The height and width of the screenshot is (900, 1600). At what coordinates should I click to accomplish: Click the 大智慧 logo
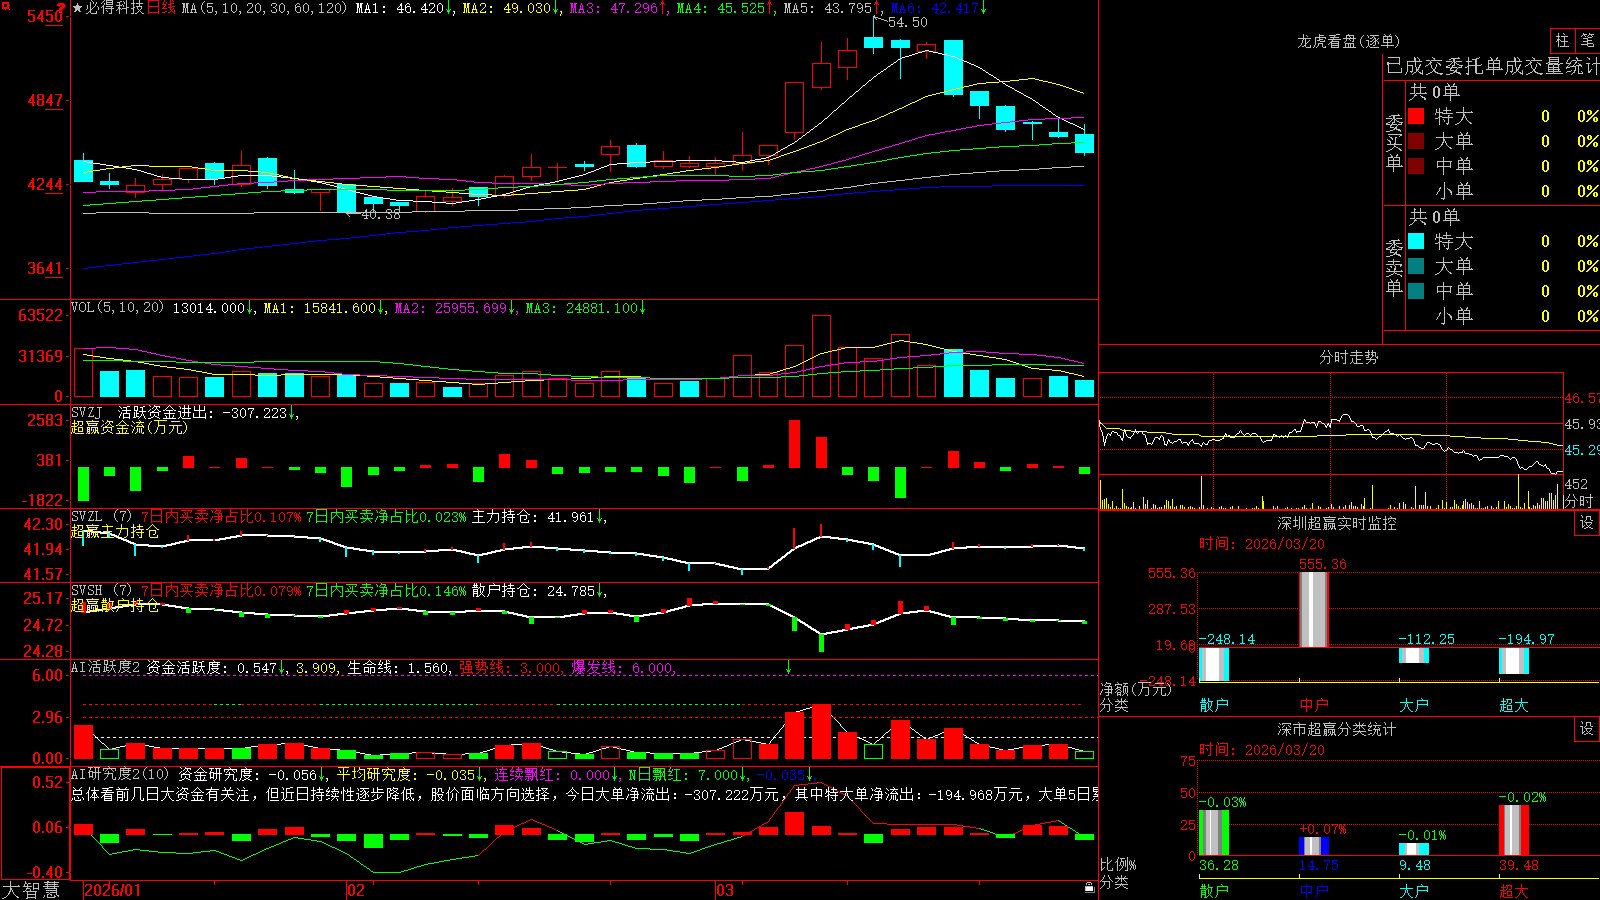coord(31,890)
